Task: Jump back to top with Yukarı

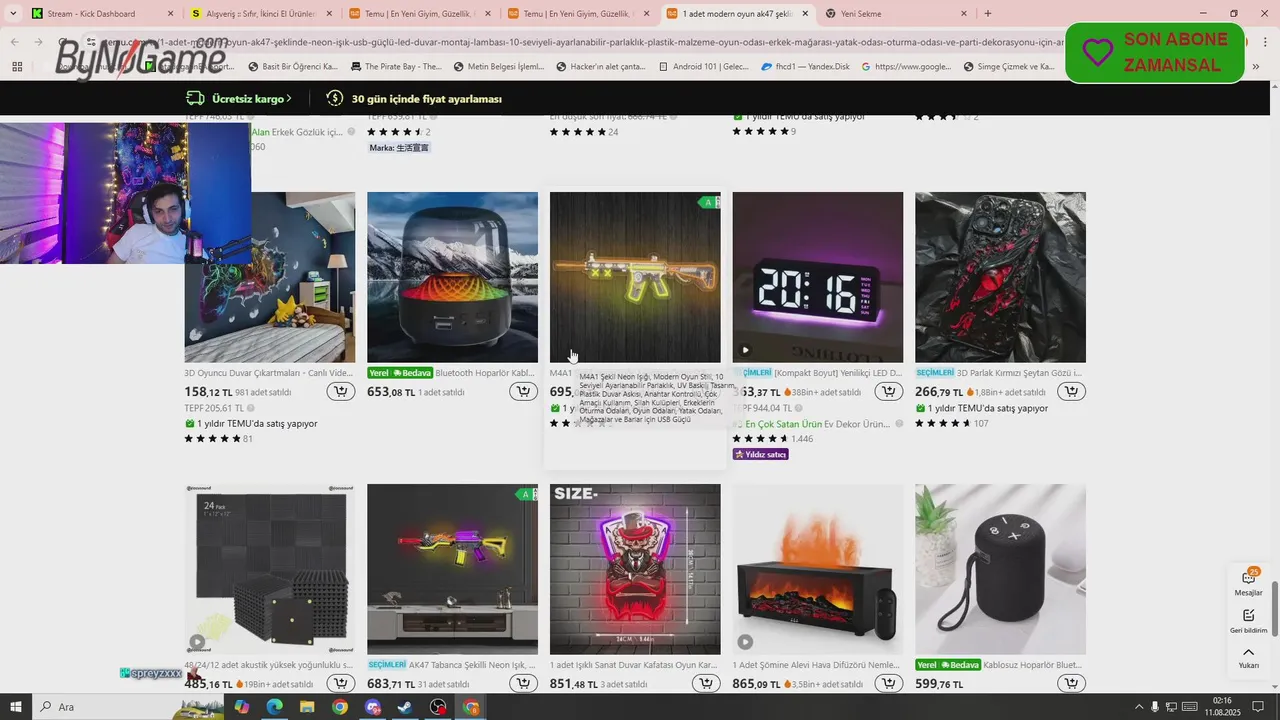Action: click(x=1248, y=657)
